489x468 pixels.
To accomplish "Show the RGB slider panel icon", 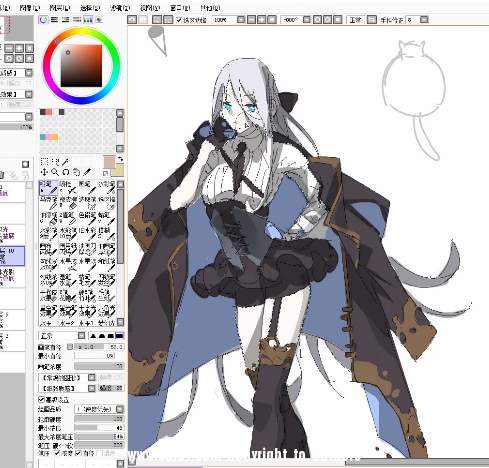I will click(54, 20).
